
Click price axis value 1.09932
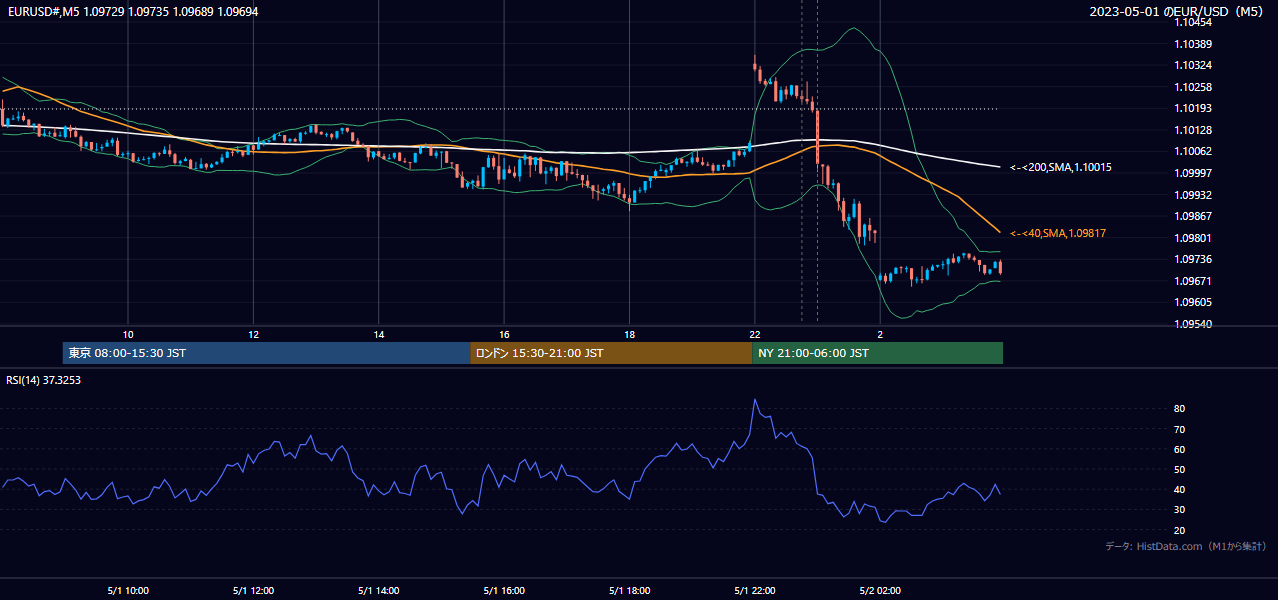point(1193,195)
